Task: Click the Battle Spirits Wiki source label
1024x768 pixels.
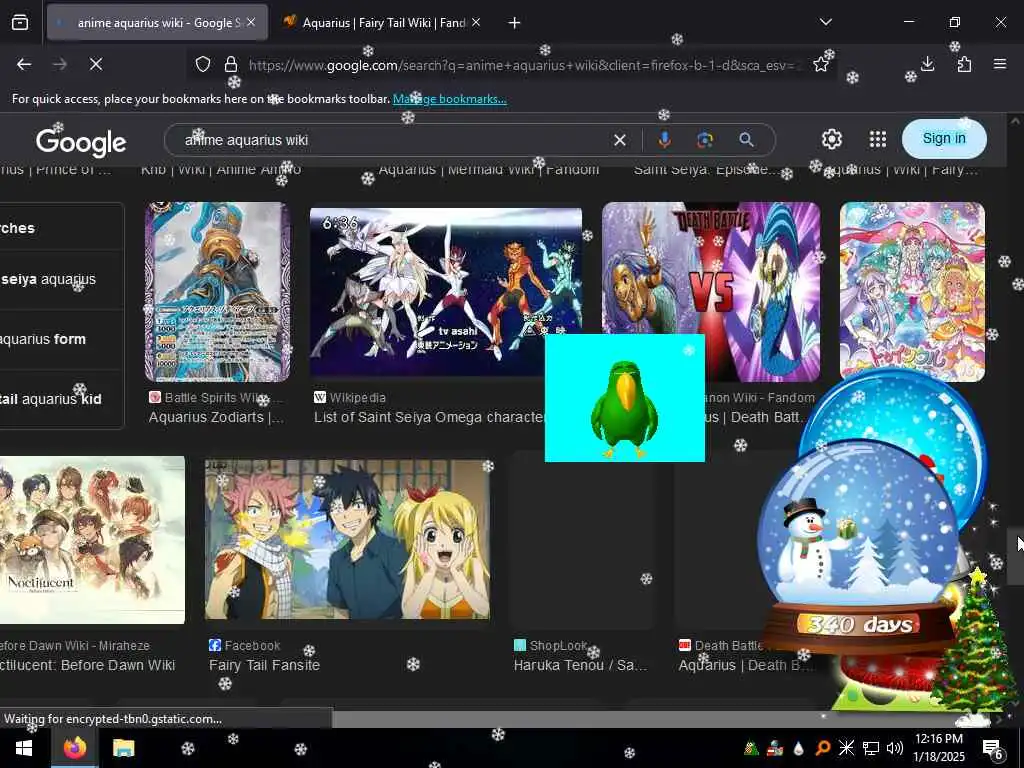Action: coord(216,398)
